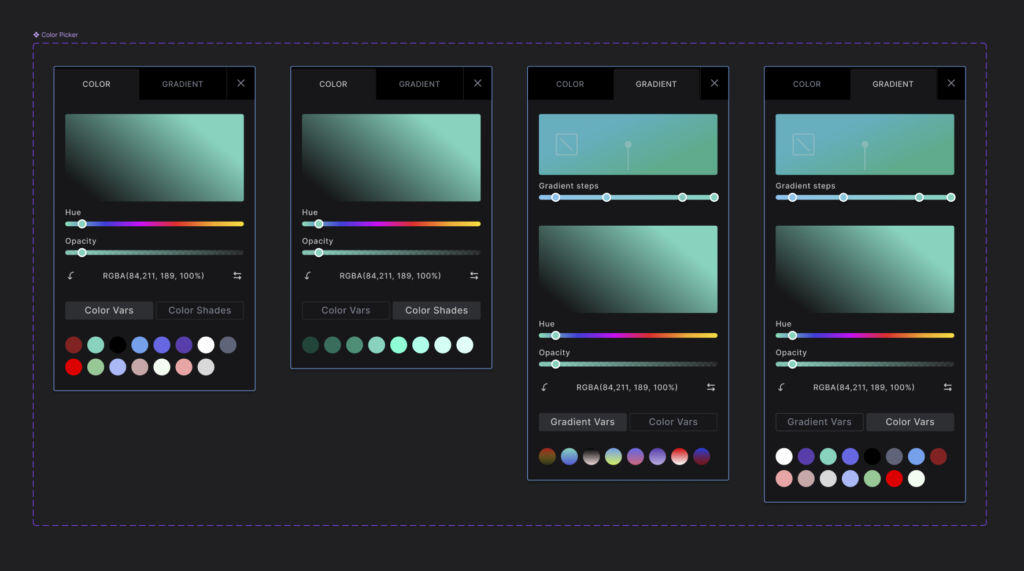
Task: Click the swap-arrows icon in the leftmost panel
Action: 237,276
